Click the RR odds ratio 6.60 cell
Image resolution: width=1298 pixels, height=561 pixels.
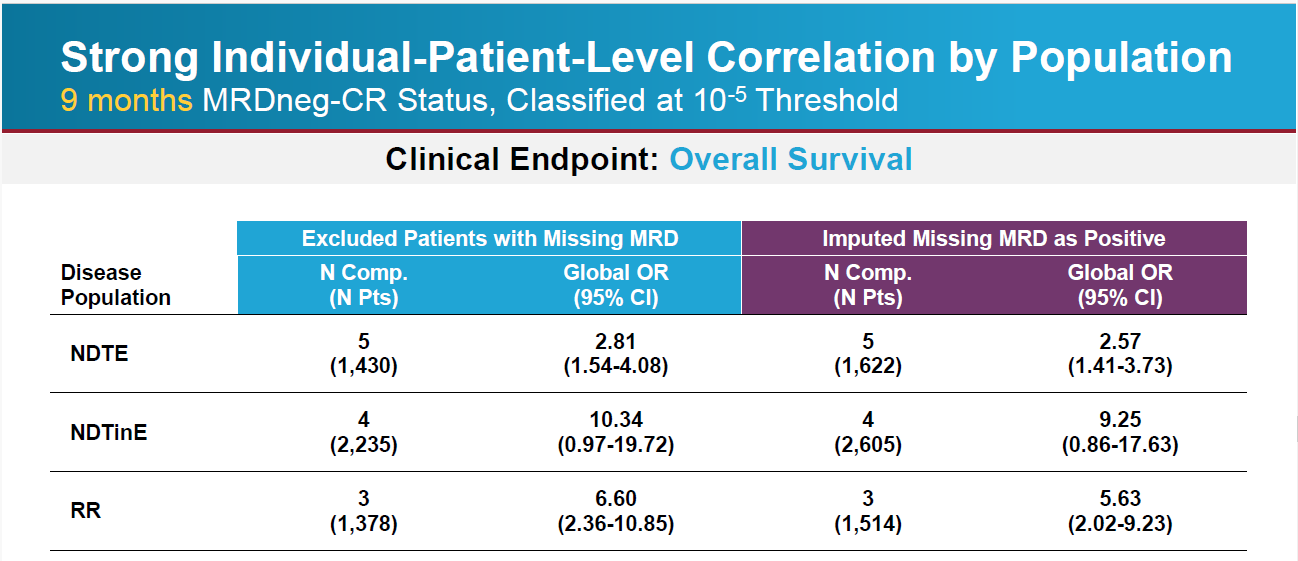pyautogui.click(x=615, y=510)
